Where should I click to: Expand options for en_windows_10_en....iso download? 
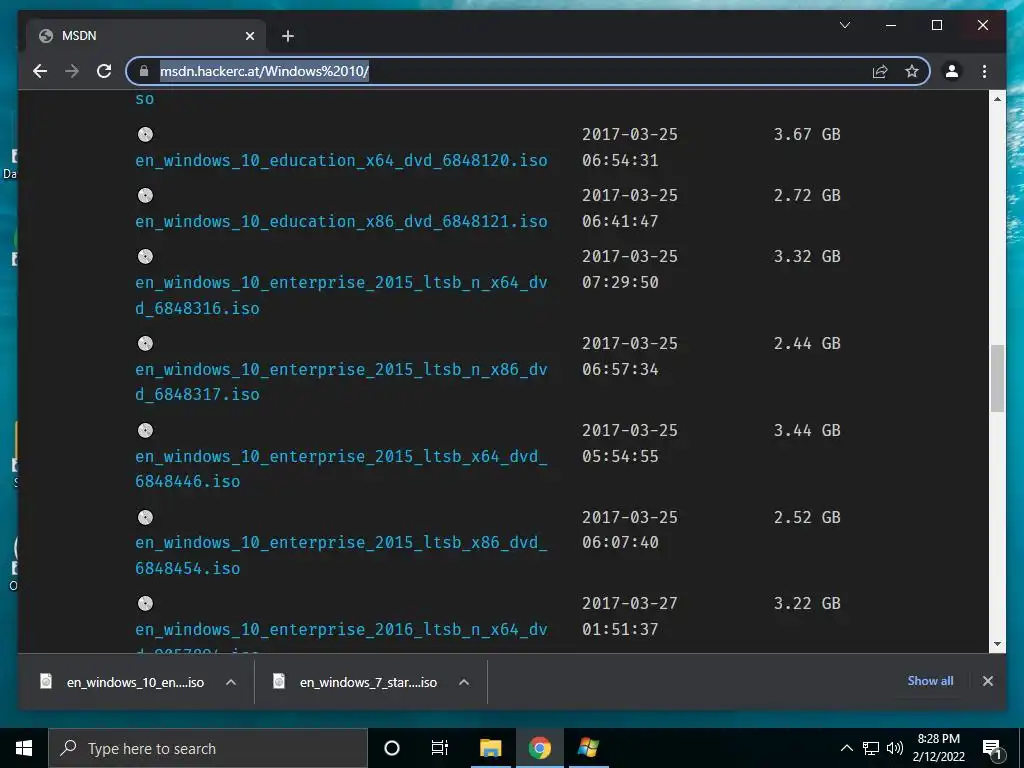click(x=231, y=682)
